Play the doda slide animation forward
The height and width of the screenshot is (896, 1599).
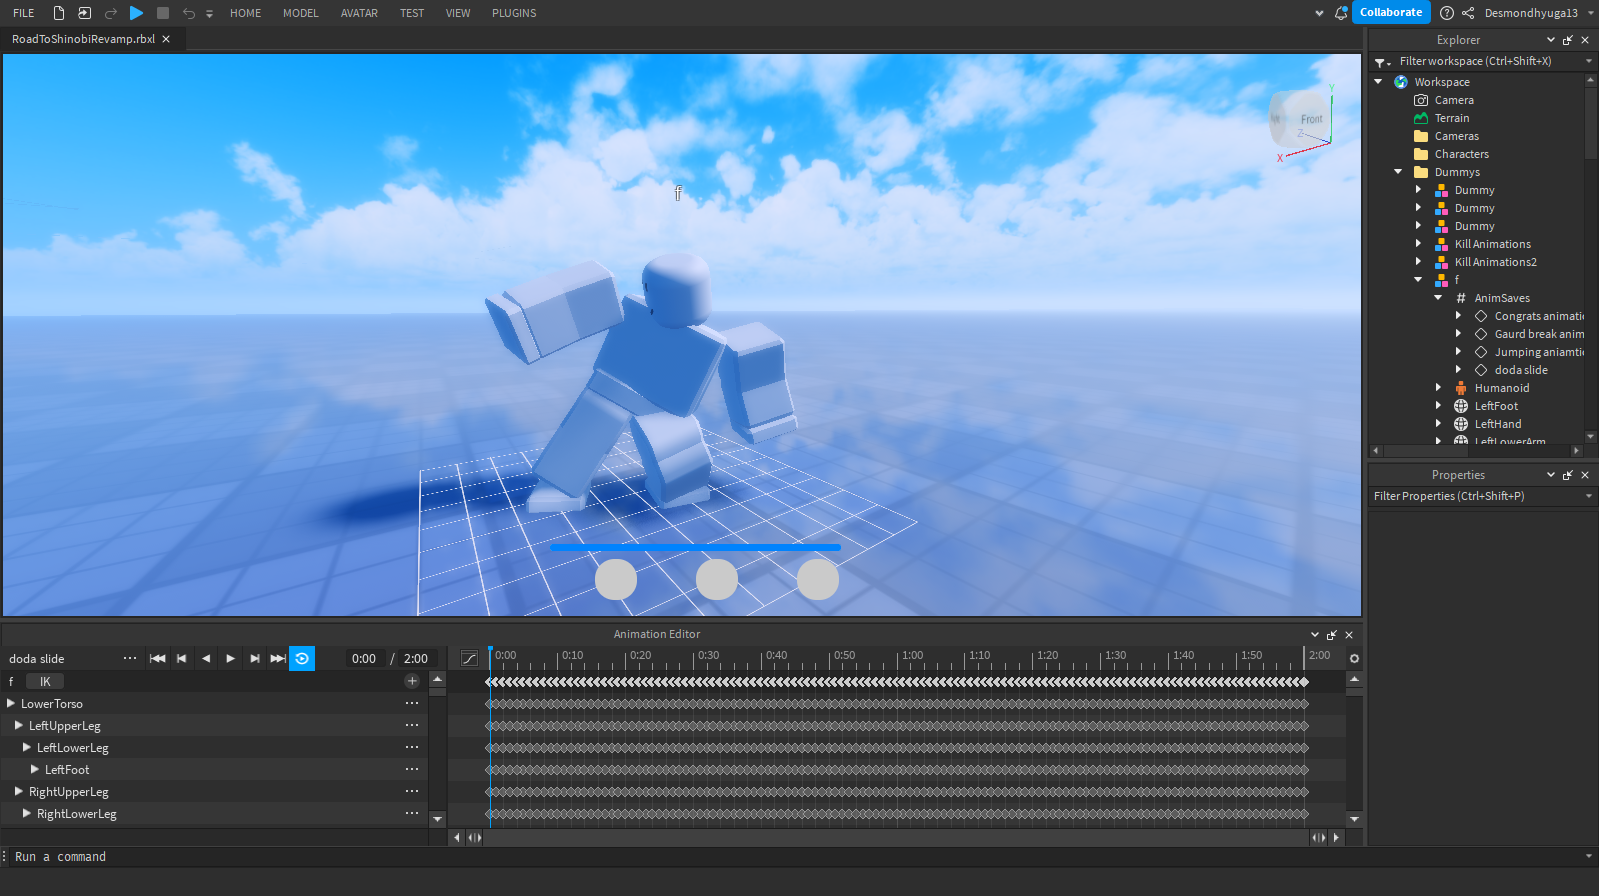pos(230,658)
